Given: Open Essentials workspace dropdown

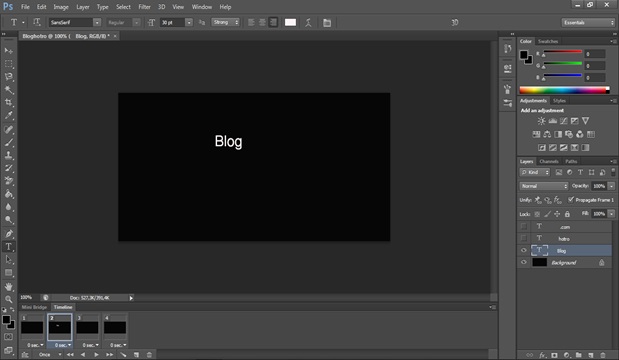Looking at the screenshot, I should (x=588, y=22).
